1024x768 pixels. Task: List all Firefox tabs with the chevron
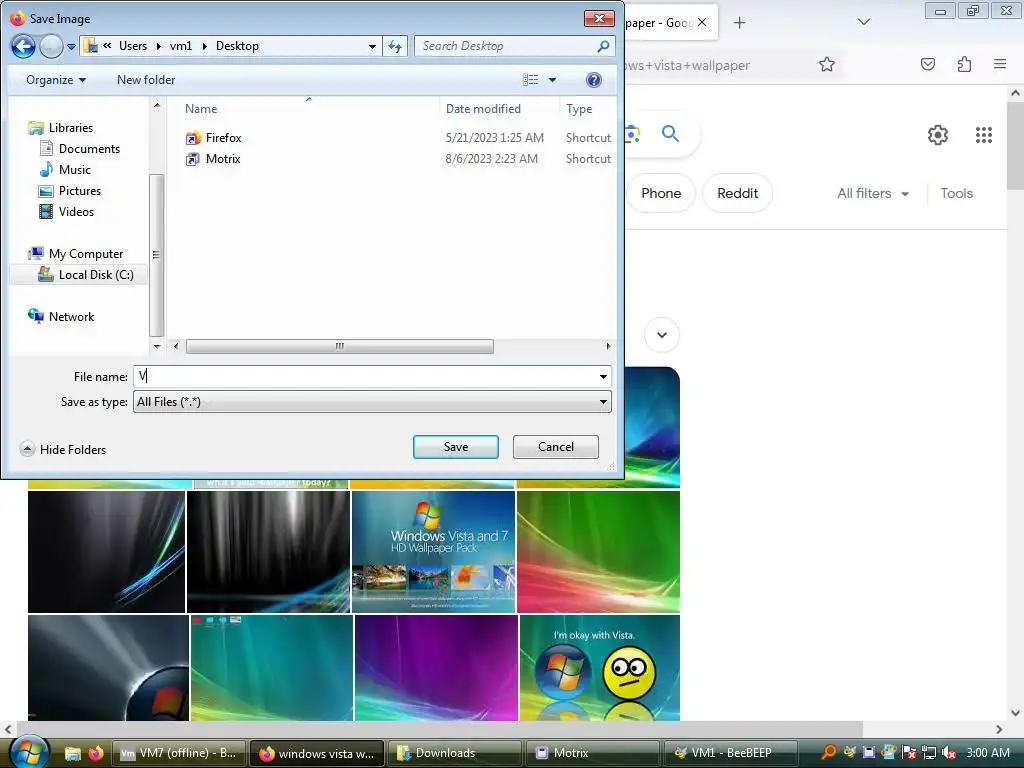point(863,22)
